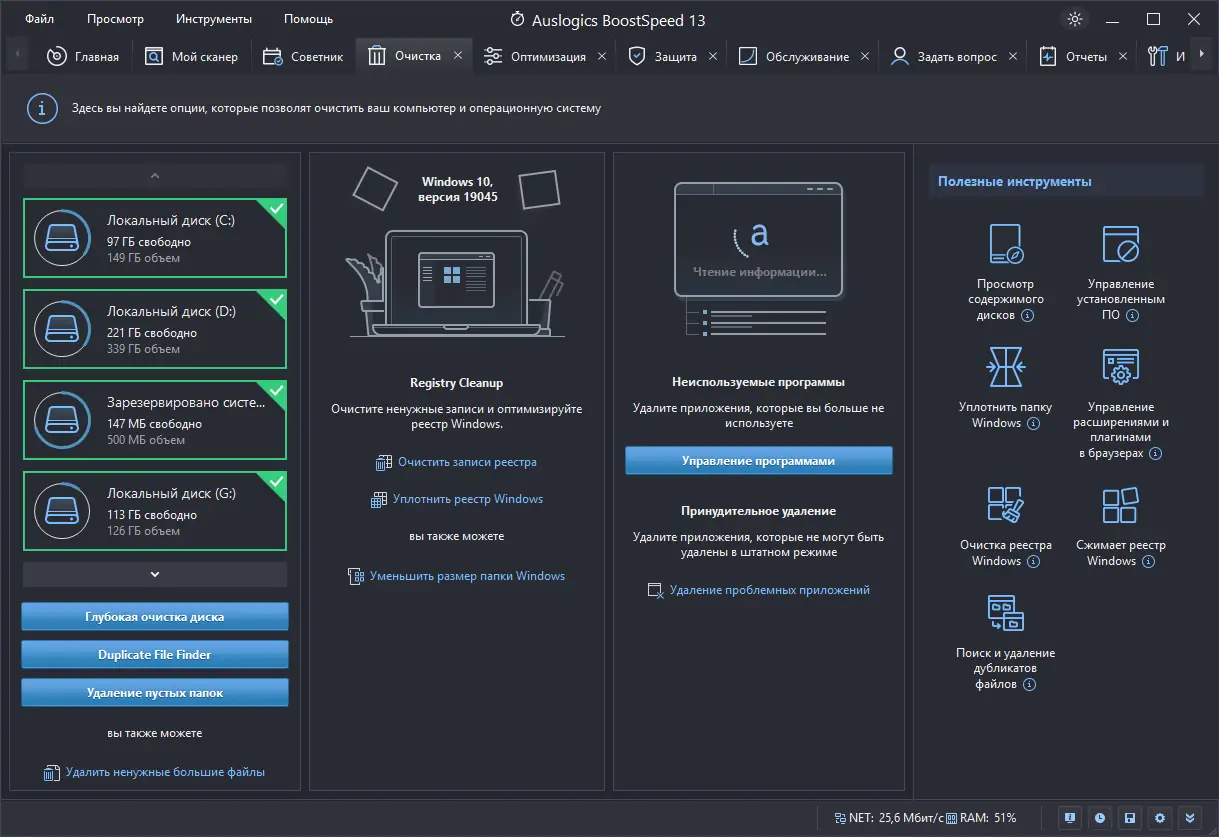Screen dimensions: 1219x837
Task: Click the system info monitor icon in status bar
Action: 1070,817
